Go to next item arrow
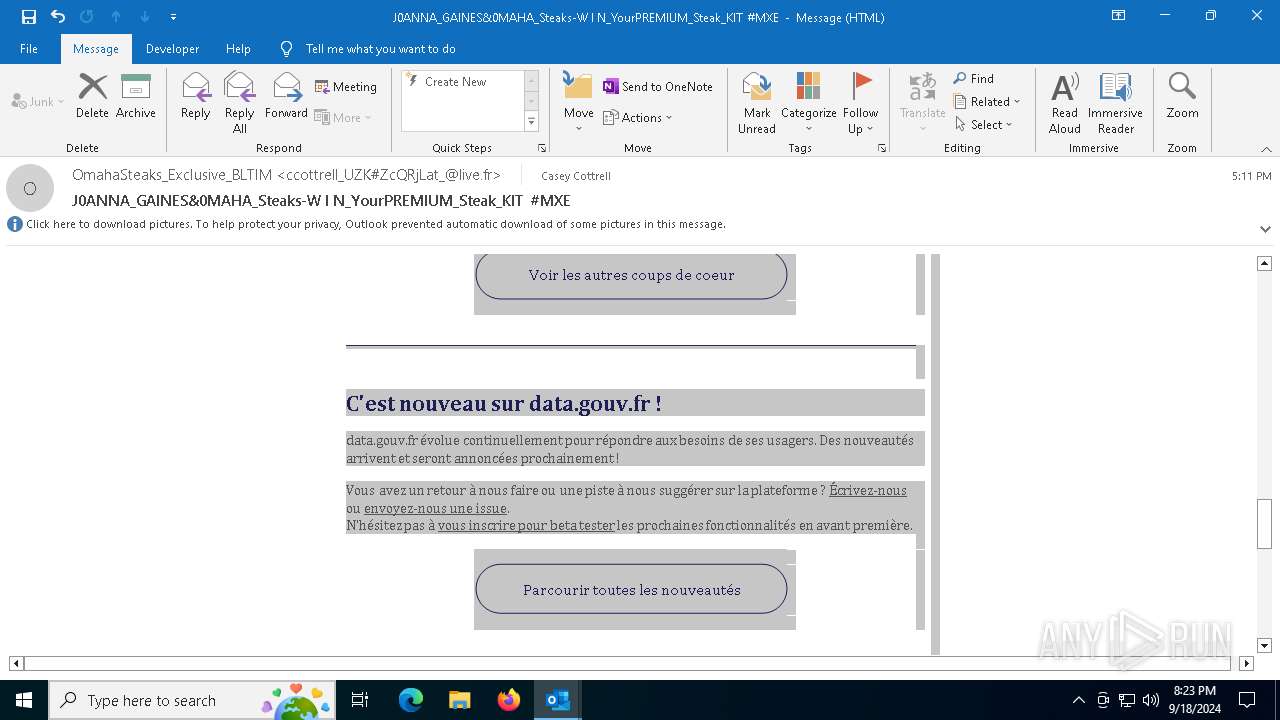This screenshot has width=1280, height=720. click(x=145, y=16)
